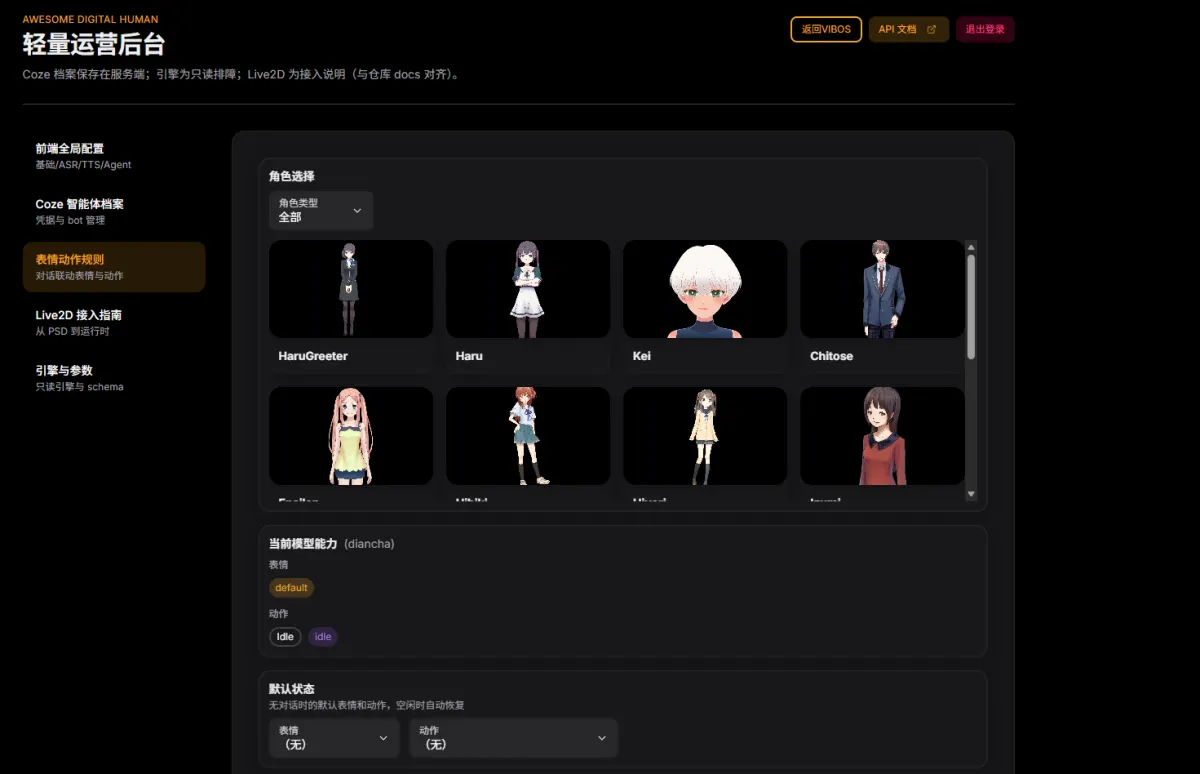Screen dimensions: 1200x774
Task: Click the AWESOME DIGITAL HUMAN label
Action: (x=90, y=19)
